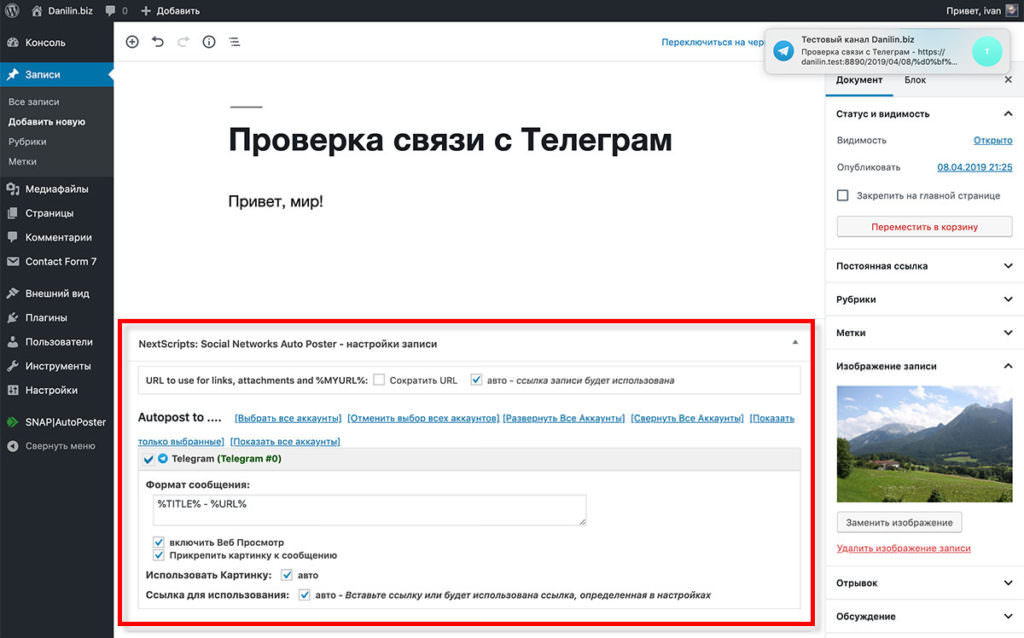Screen dimensions: 1024x638
Task: Click Показать все аккаунты link
Action: [285, 441]
